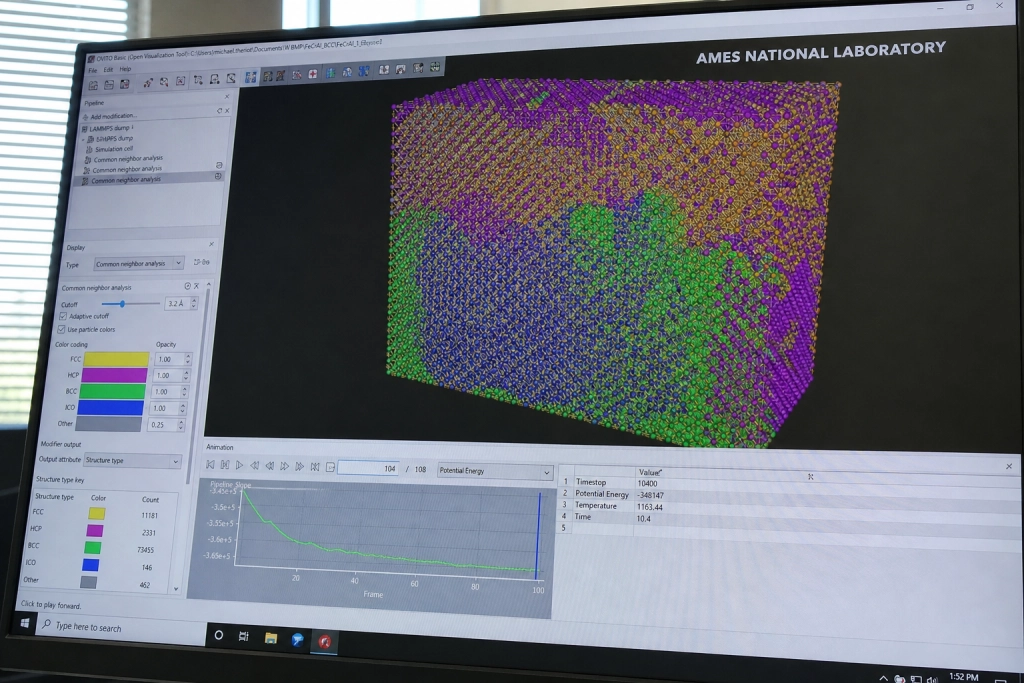Select the Simulation cell pipeline entry
Image resolution: width=1024 pixels, height=683 pixels.
point(114,149)
